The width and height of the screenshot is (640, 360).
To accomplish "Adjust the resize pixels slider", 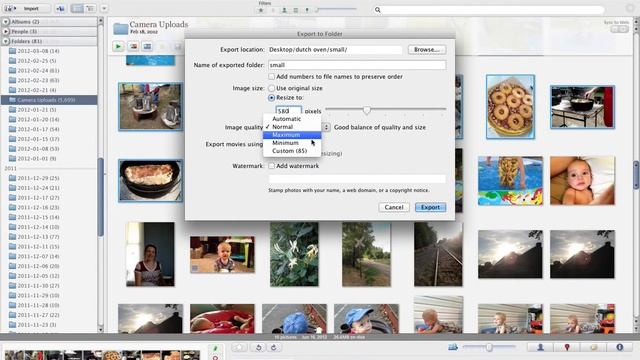I will 367,109.
